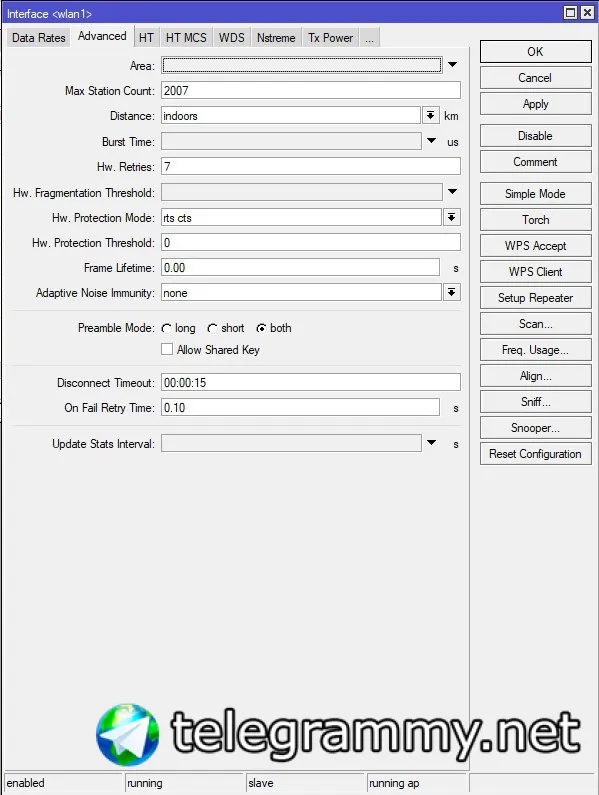599x795 pixels.
Task: Switch to the Data Rates tab
Action: tap(39, 38)
